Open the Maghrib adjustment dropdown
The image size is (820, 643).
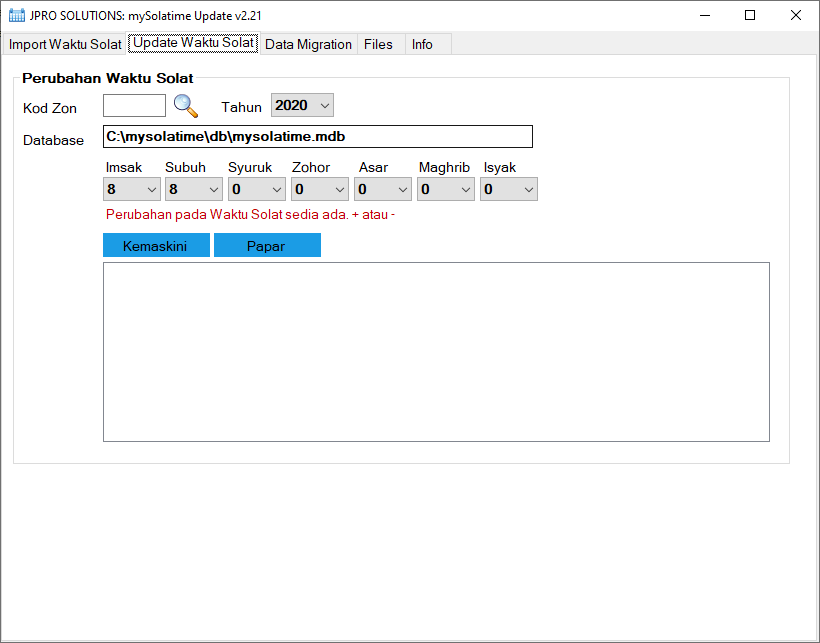point(446,189)
